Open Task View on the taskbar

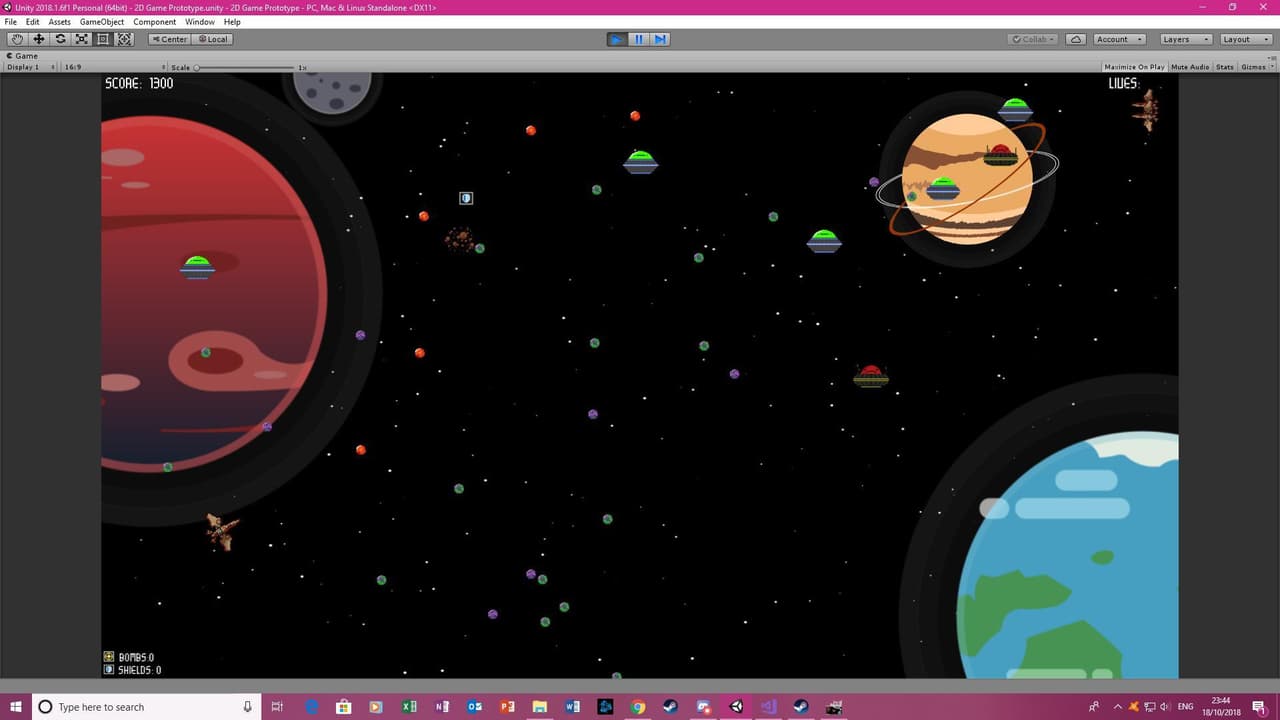pyautogui.click(x=278, y=707)
